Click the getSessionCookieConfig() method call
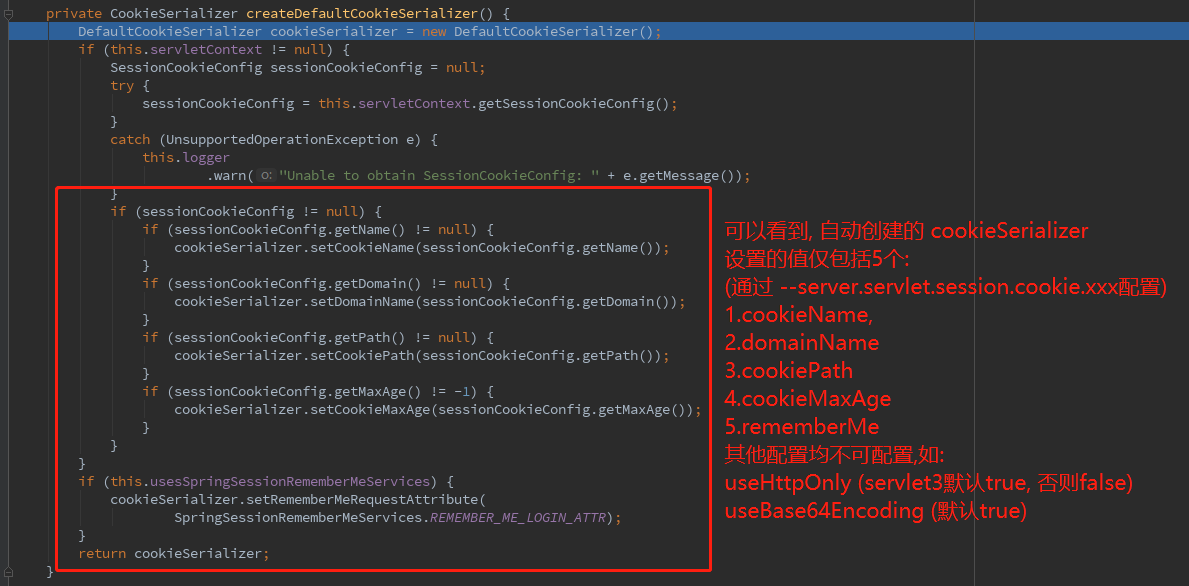 point(574,104)
